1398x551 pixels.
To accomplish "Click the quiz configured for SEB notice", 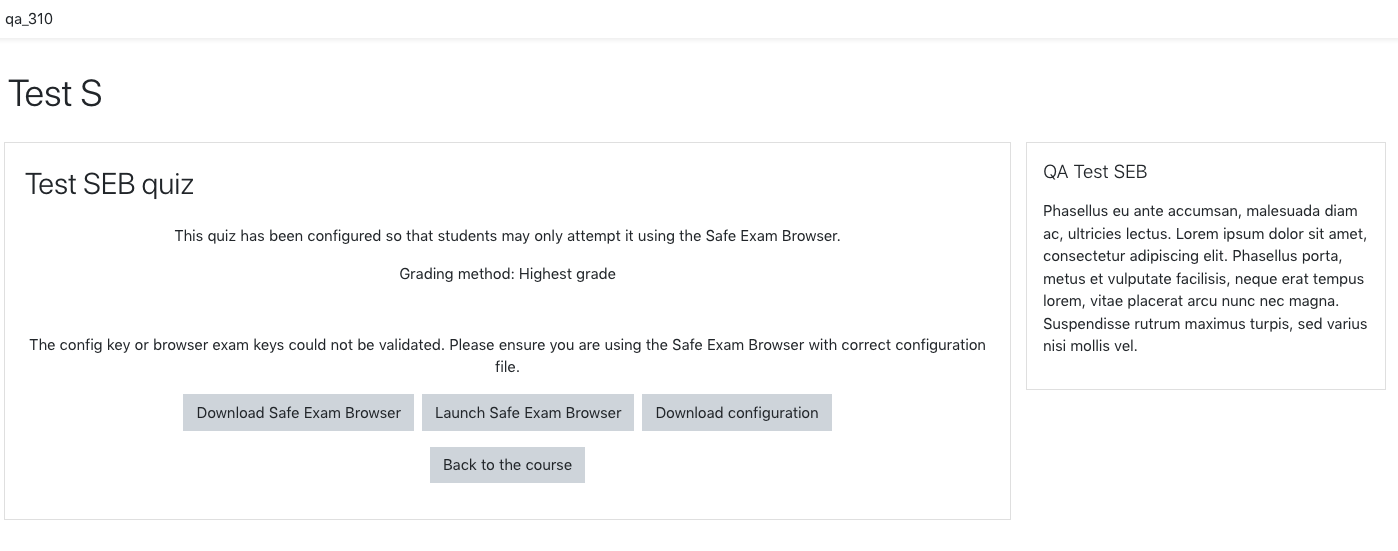I will point(507,236).
